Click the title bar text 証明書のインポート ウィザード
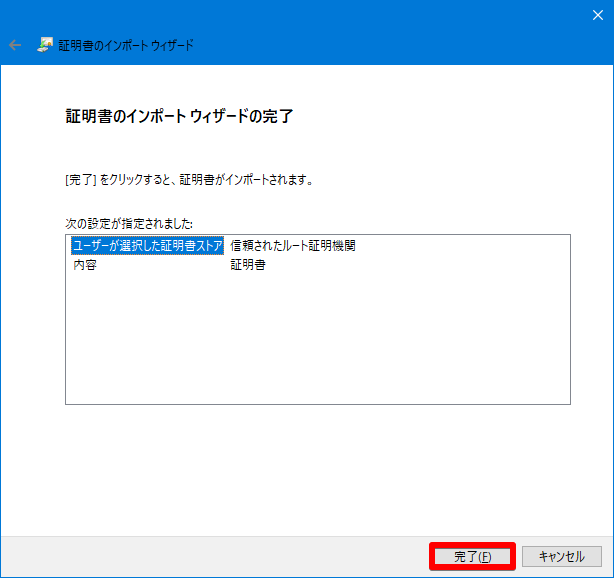Image resolution: width=614 pixels, height=578 pixels. 127,46
